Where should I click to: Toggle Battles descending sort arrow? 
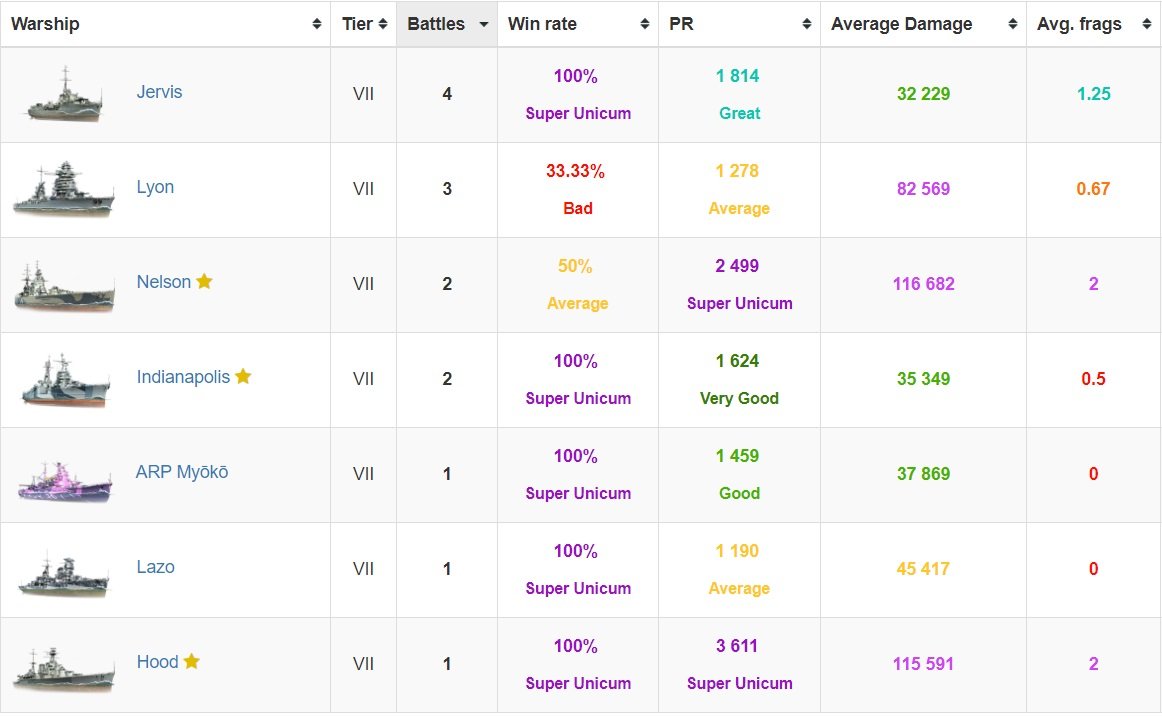pyautogui.click(x=484, y=24)
